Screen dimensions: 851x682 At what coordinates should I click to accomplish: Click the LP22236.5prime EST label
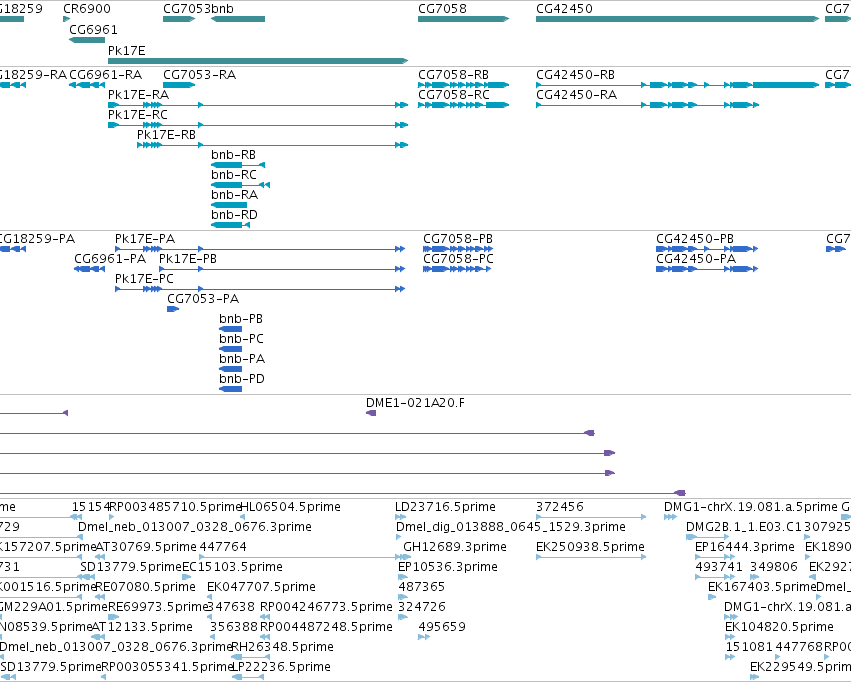pyautogui.click(x=281, y=667)
